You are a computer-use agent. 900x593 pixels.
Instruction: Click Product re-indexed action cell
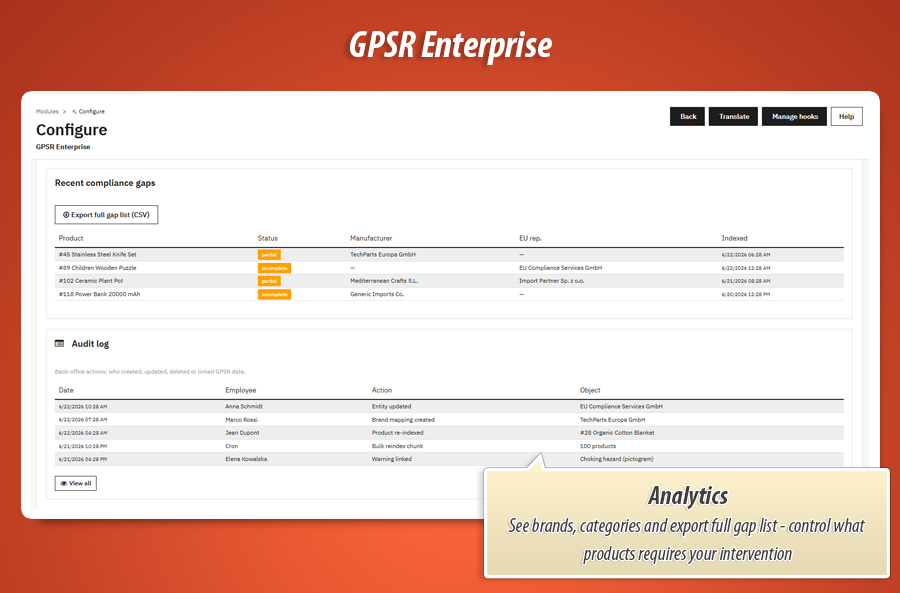[397, 433]
